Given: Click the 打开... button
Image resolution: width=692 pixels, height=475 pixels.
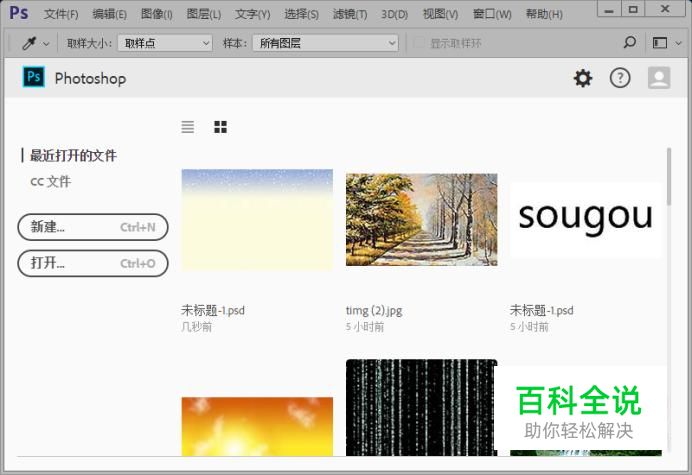Looking at the screenshot, I should point(93,264).
